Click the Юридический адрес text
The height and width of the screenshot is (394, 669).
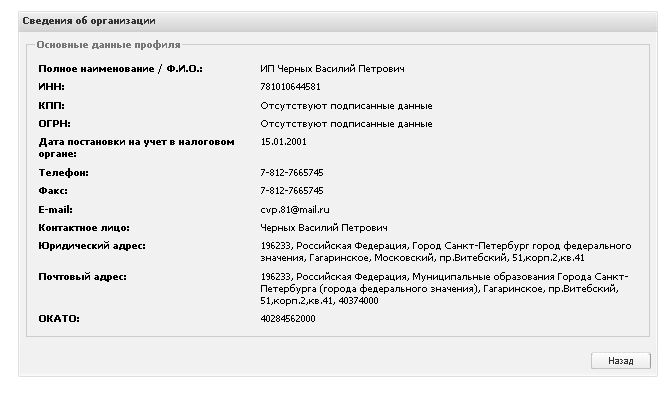[445, 252]
